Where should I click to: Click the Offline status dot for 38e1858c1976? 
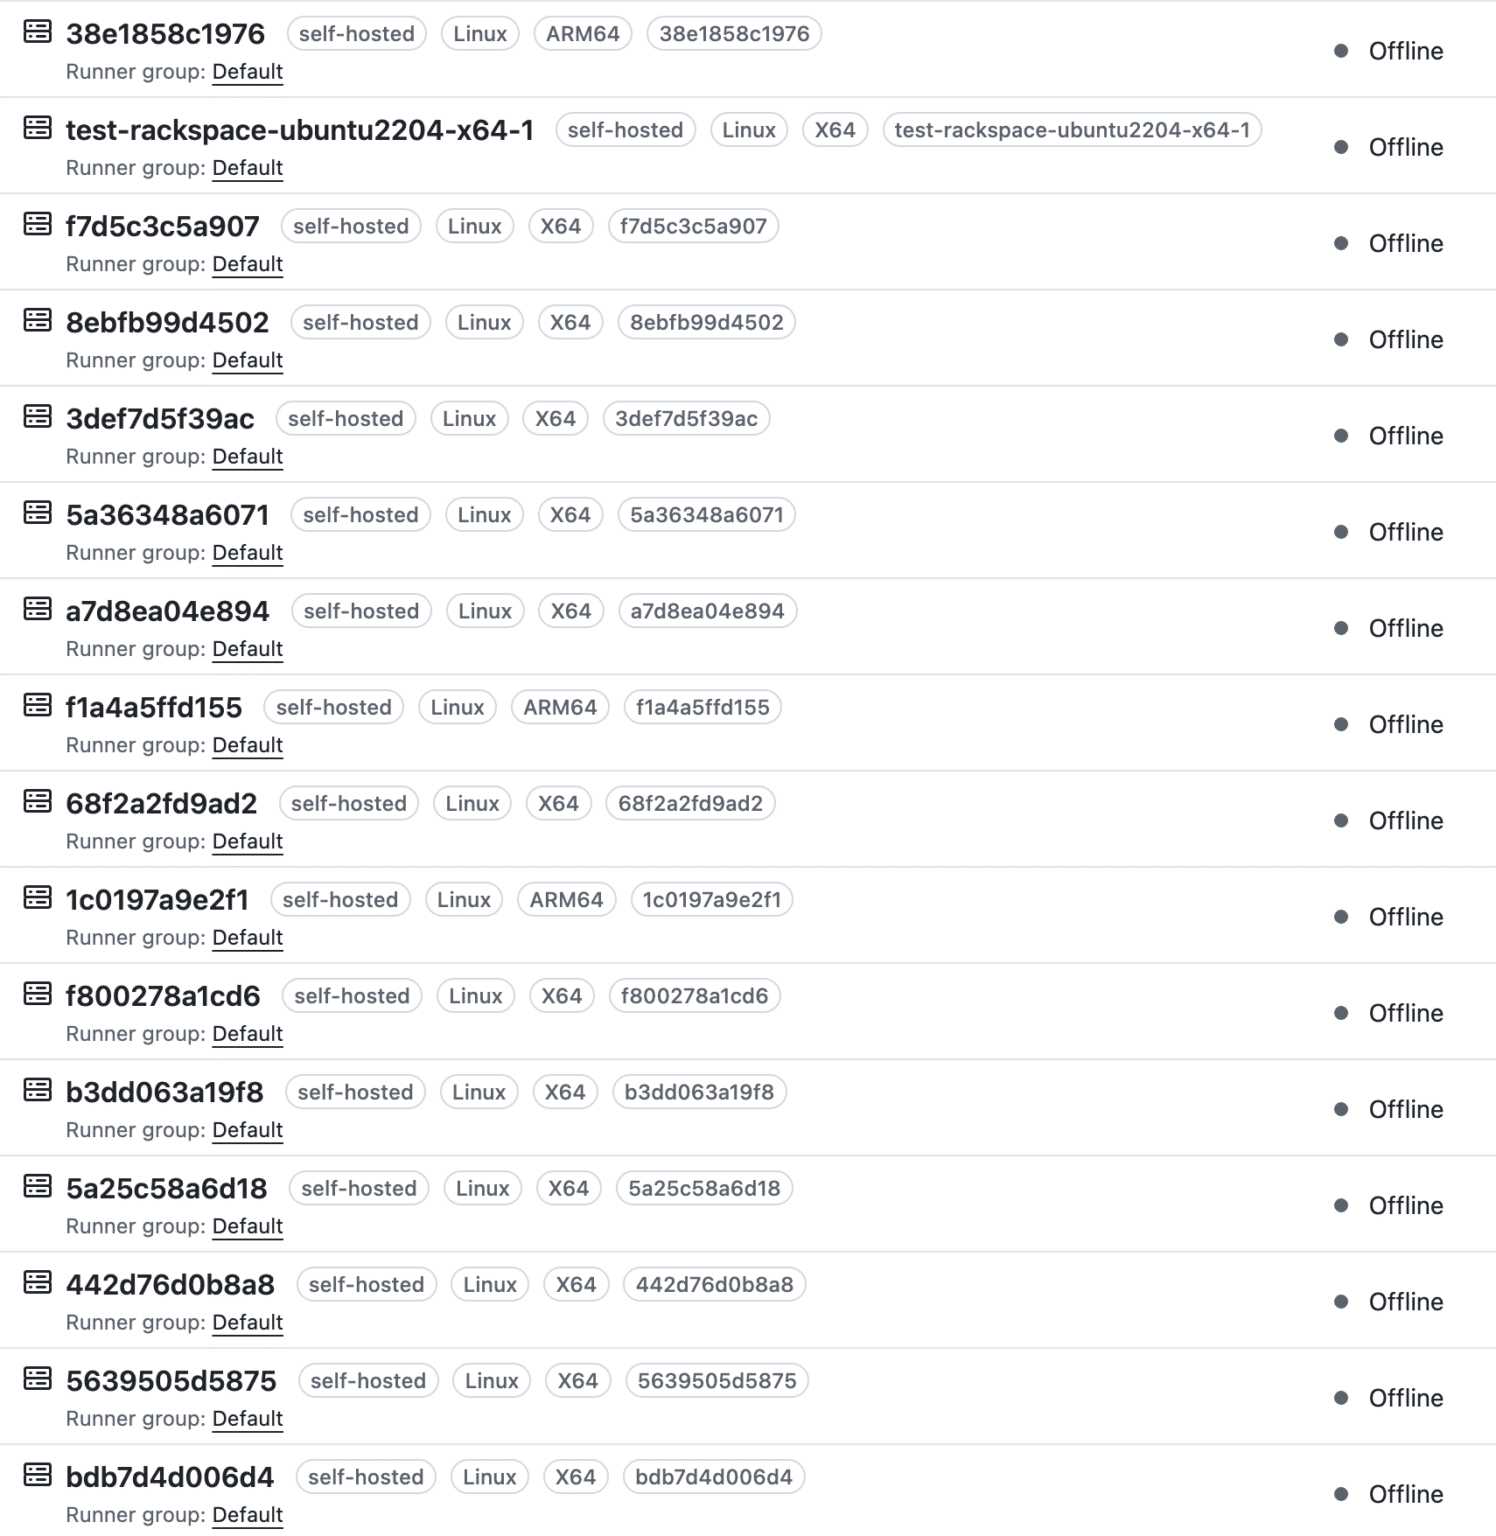coord(1341,51)
